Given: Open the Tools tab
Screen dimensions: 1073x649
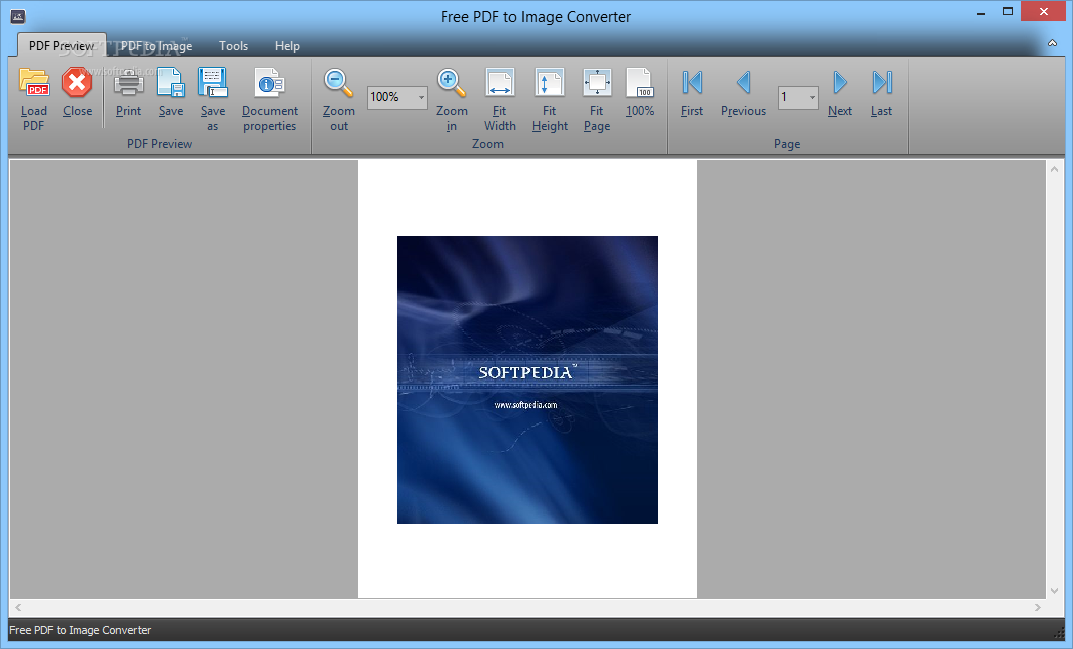Looking at the screenshot, I should pos(233,46).
